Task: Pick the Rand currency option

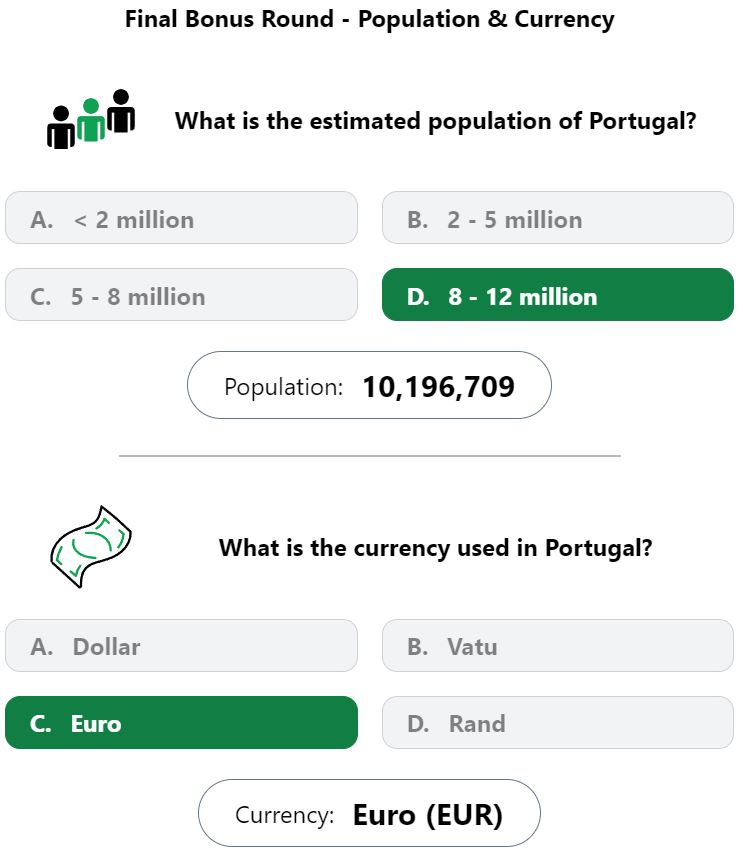Action: point(558,722)
